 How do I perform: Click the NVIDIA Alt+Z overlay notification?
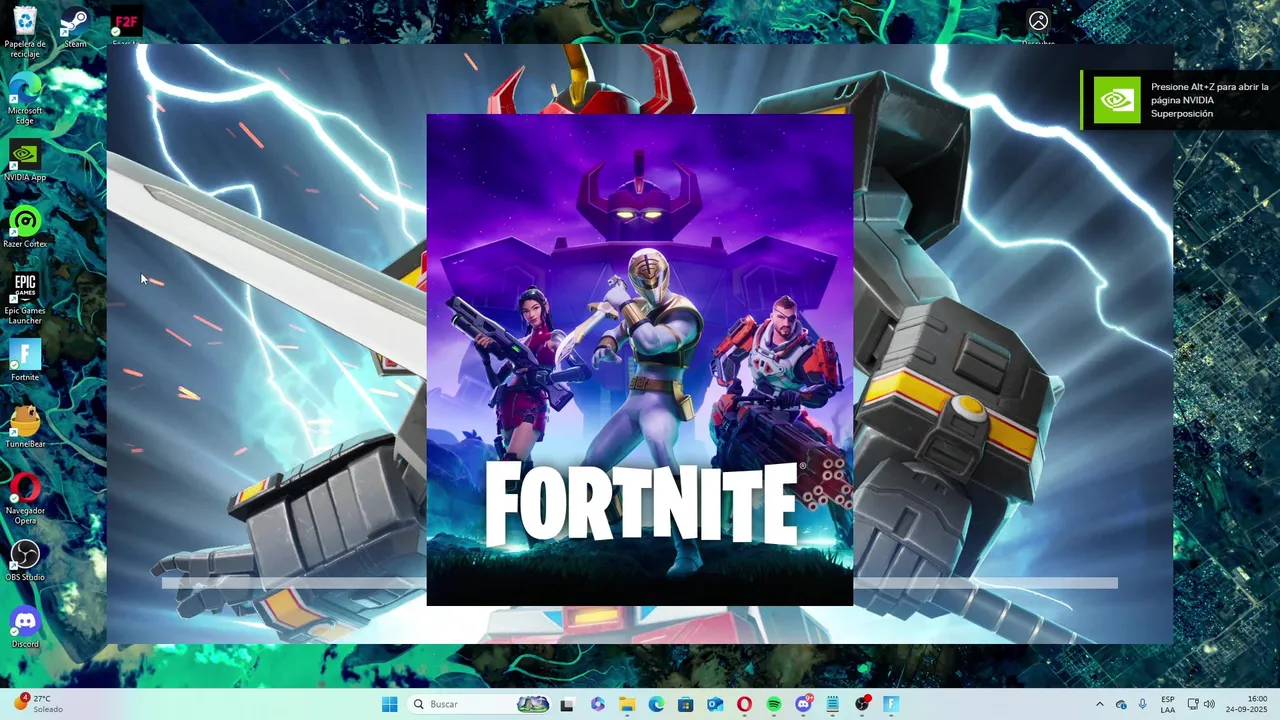pos(1180,100)
